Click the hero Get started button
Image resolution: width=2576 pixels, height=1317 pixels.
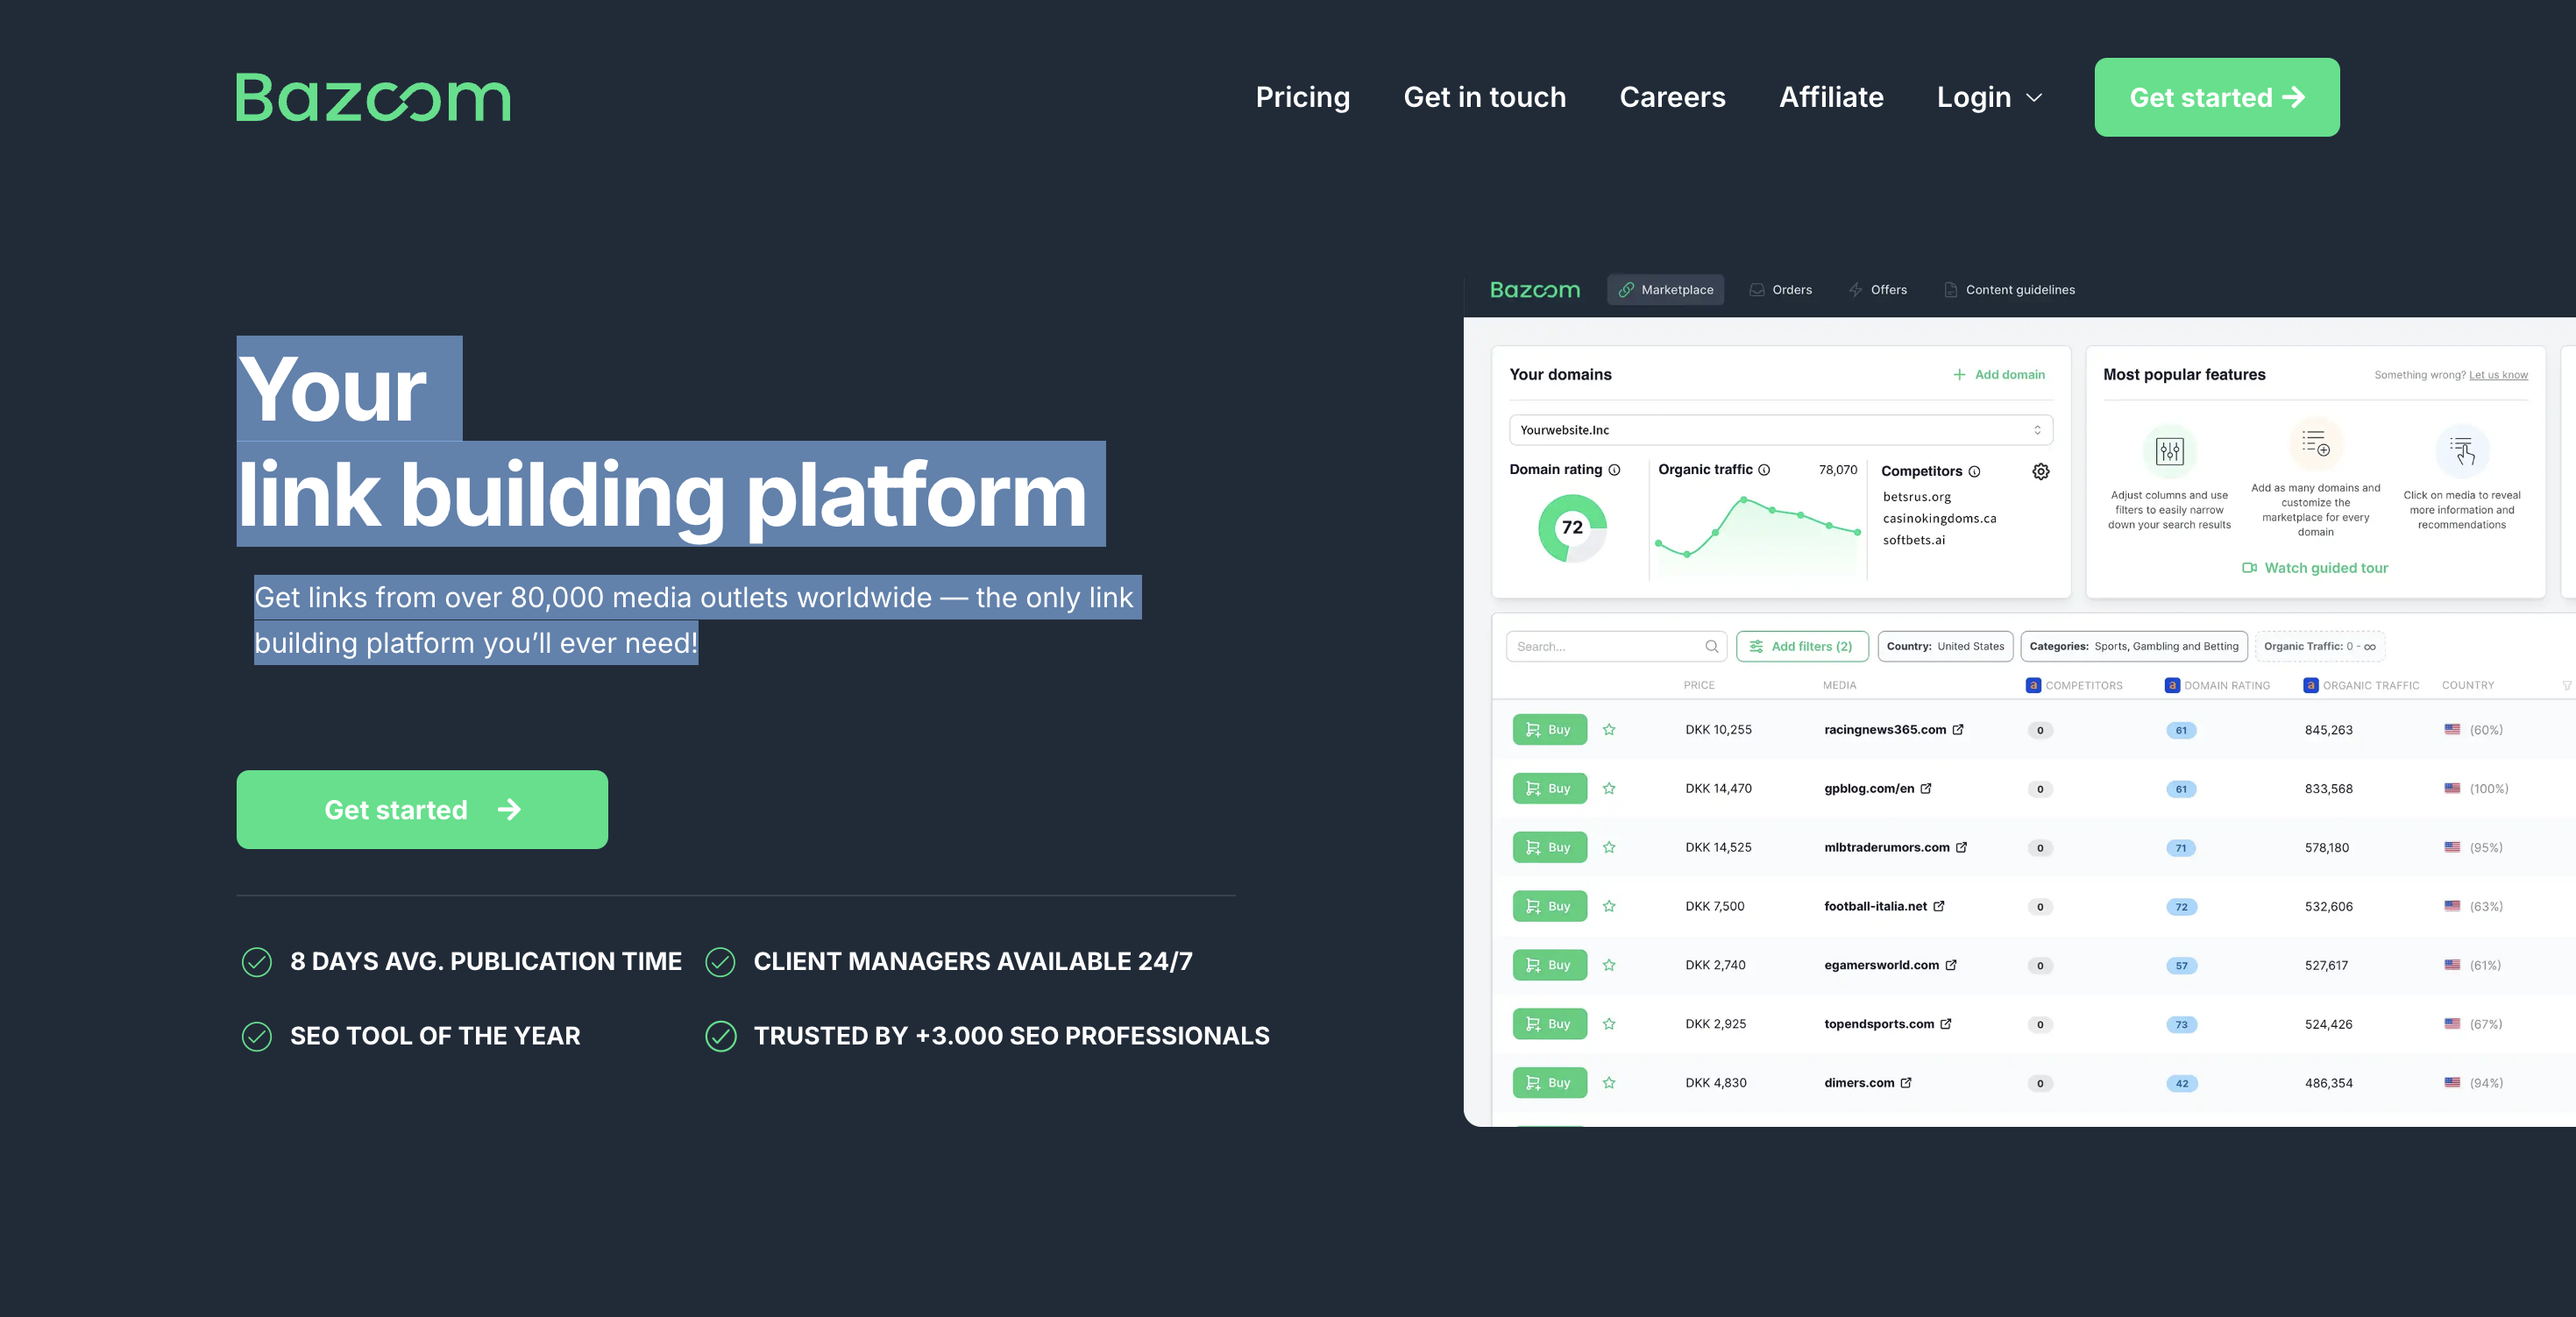(421, 809)
